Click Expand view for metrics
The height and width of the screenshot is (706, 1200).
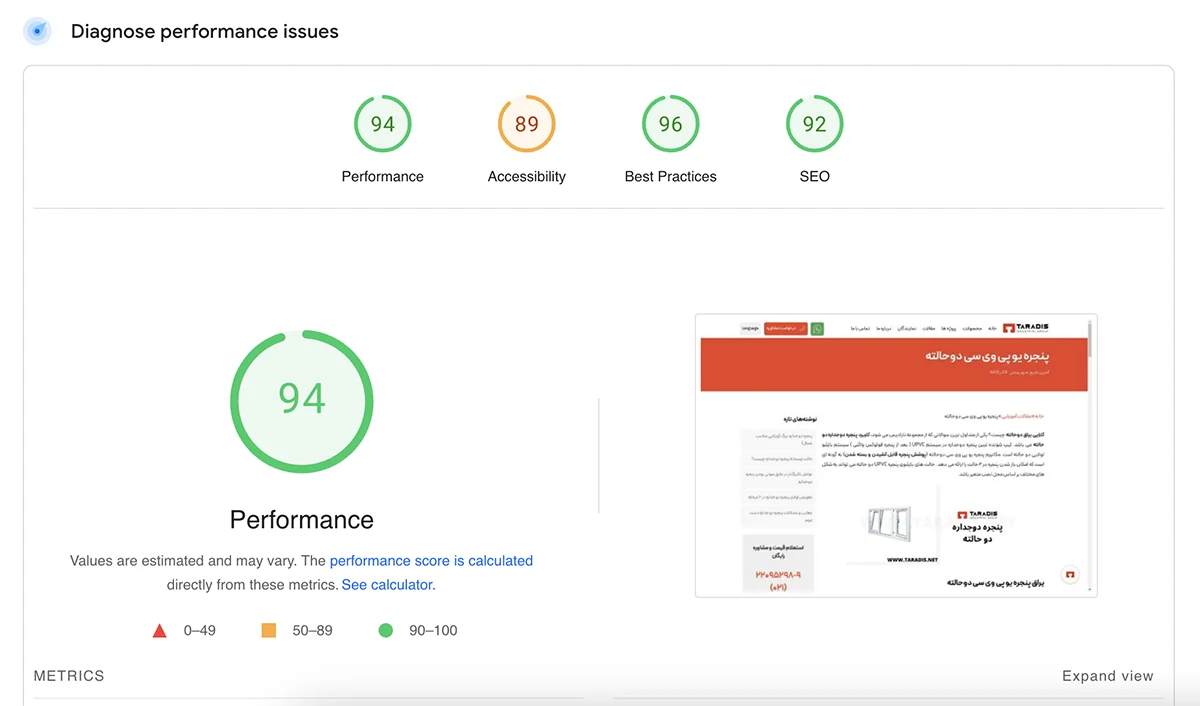(x=1108, y=676)
